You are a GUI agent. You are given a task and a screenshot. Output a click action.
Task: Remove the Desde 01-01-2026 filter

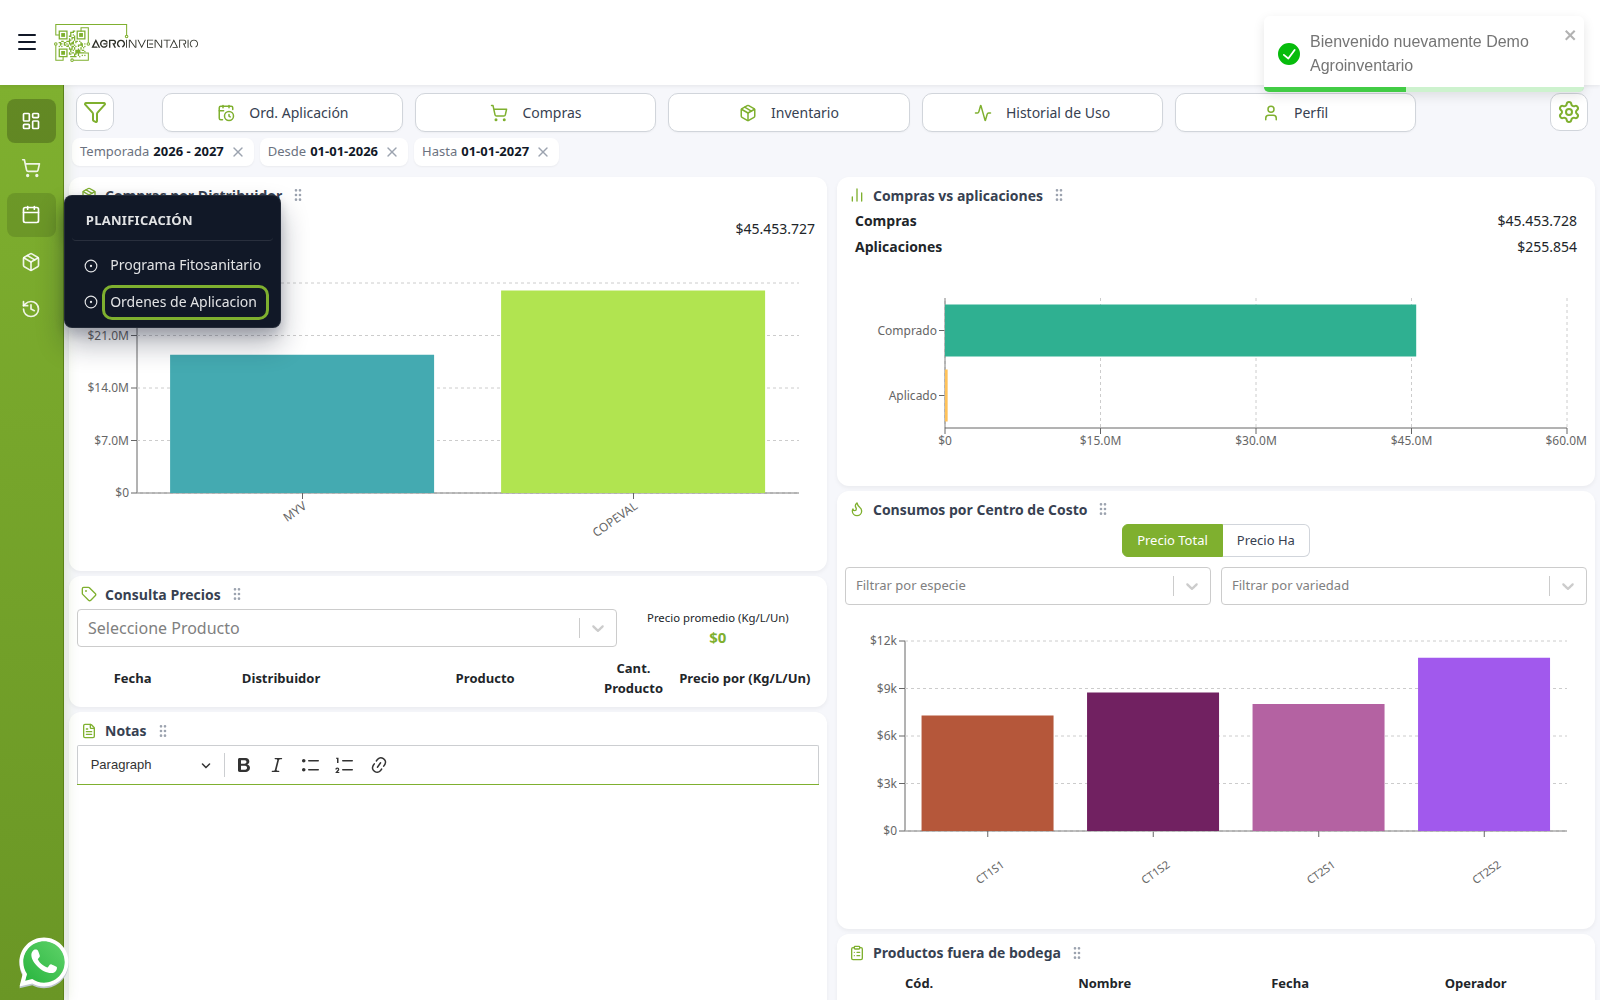click(392, 152)
